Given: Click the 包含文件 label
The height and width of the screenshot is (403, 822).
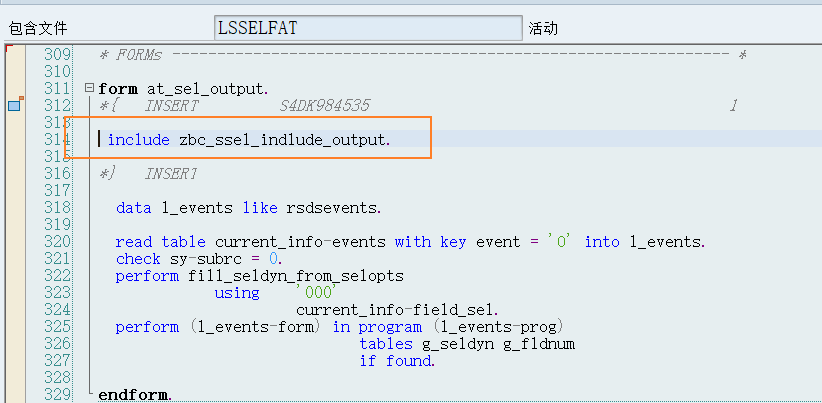Looking at the screenshot, I should coord(38,28).
